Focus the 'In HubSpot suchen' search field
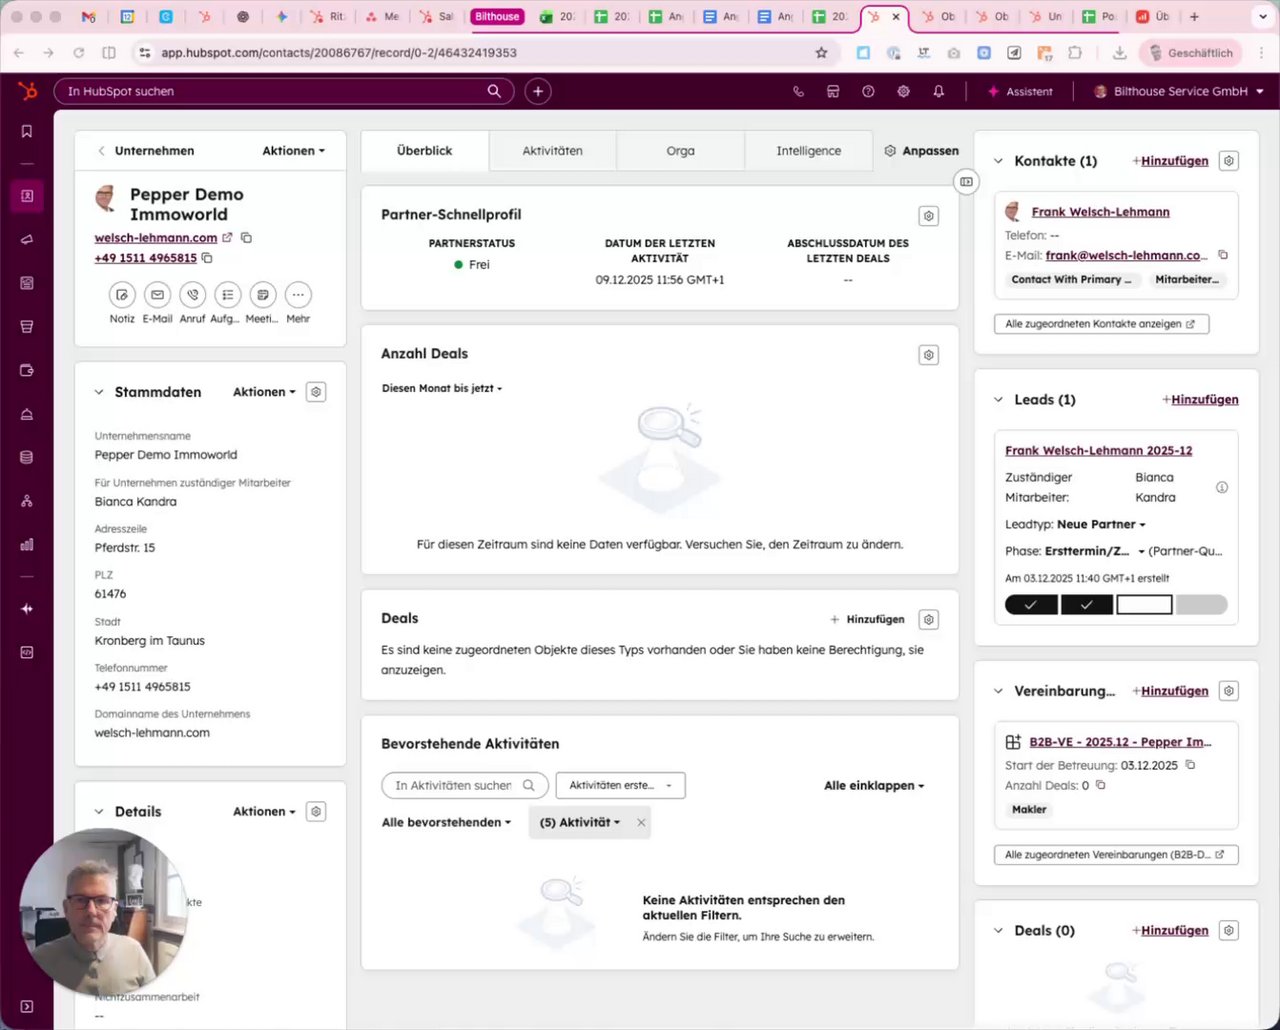 coord(284,91)
